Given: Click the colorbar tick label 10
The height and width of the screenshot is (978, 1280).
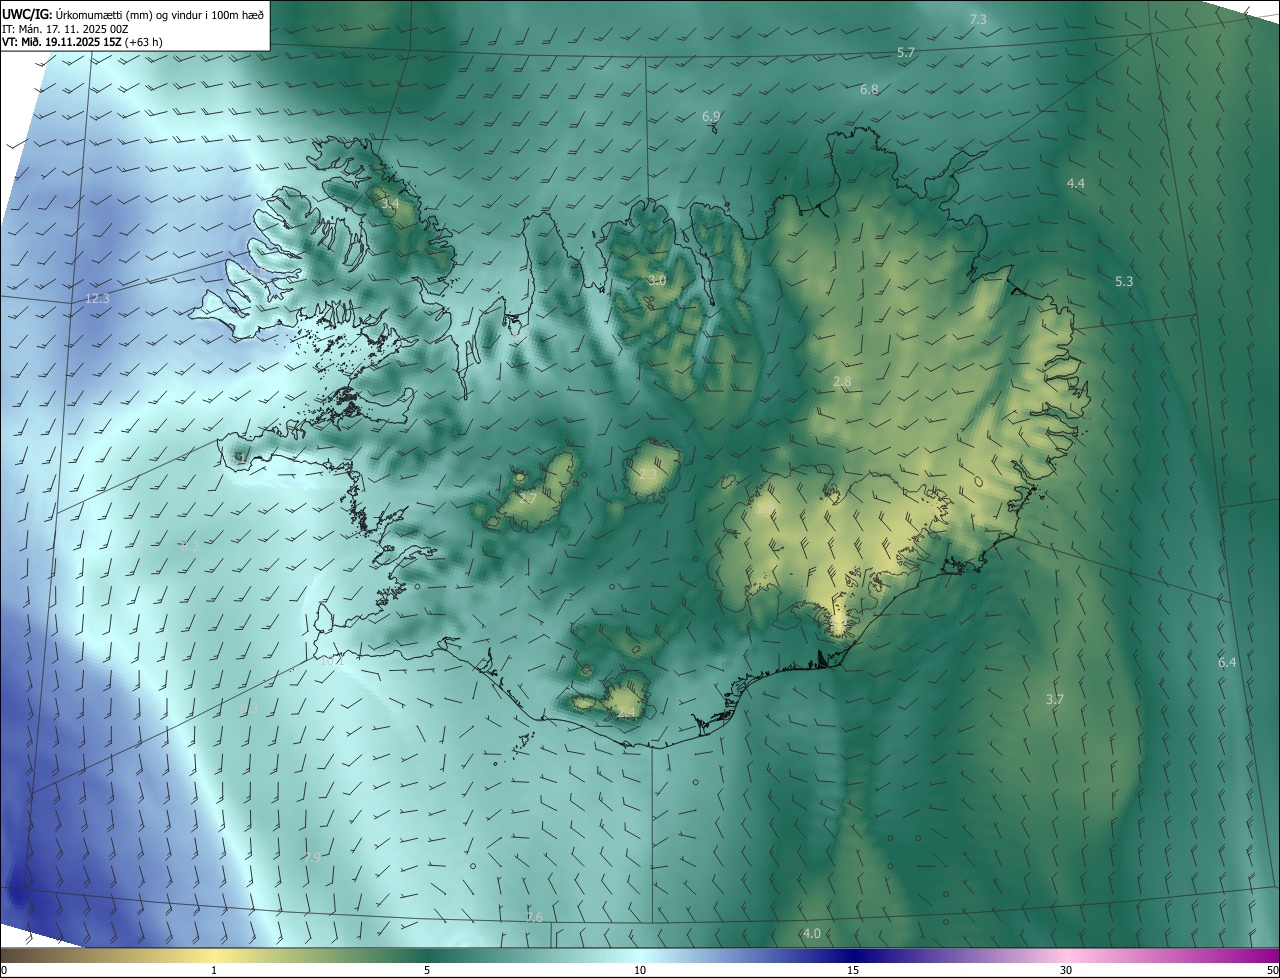Looking at the screenshot, I should pyautogui.click(x=640, y=970).
